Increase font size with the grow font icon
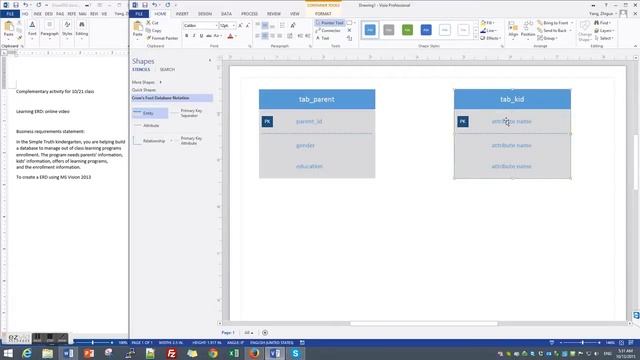 point(240,26)
